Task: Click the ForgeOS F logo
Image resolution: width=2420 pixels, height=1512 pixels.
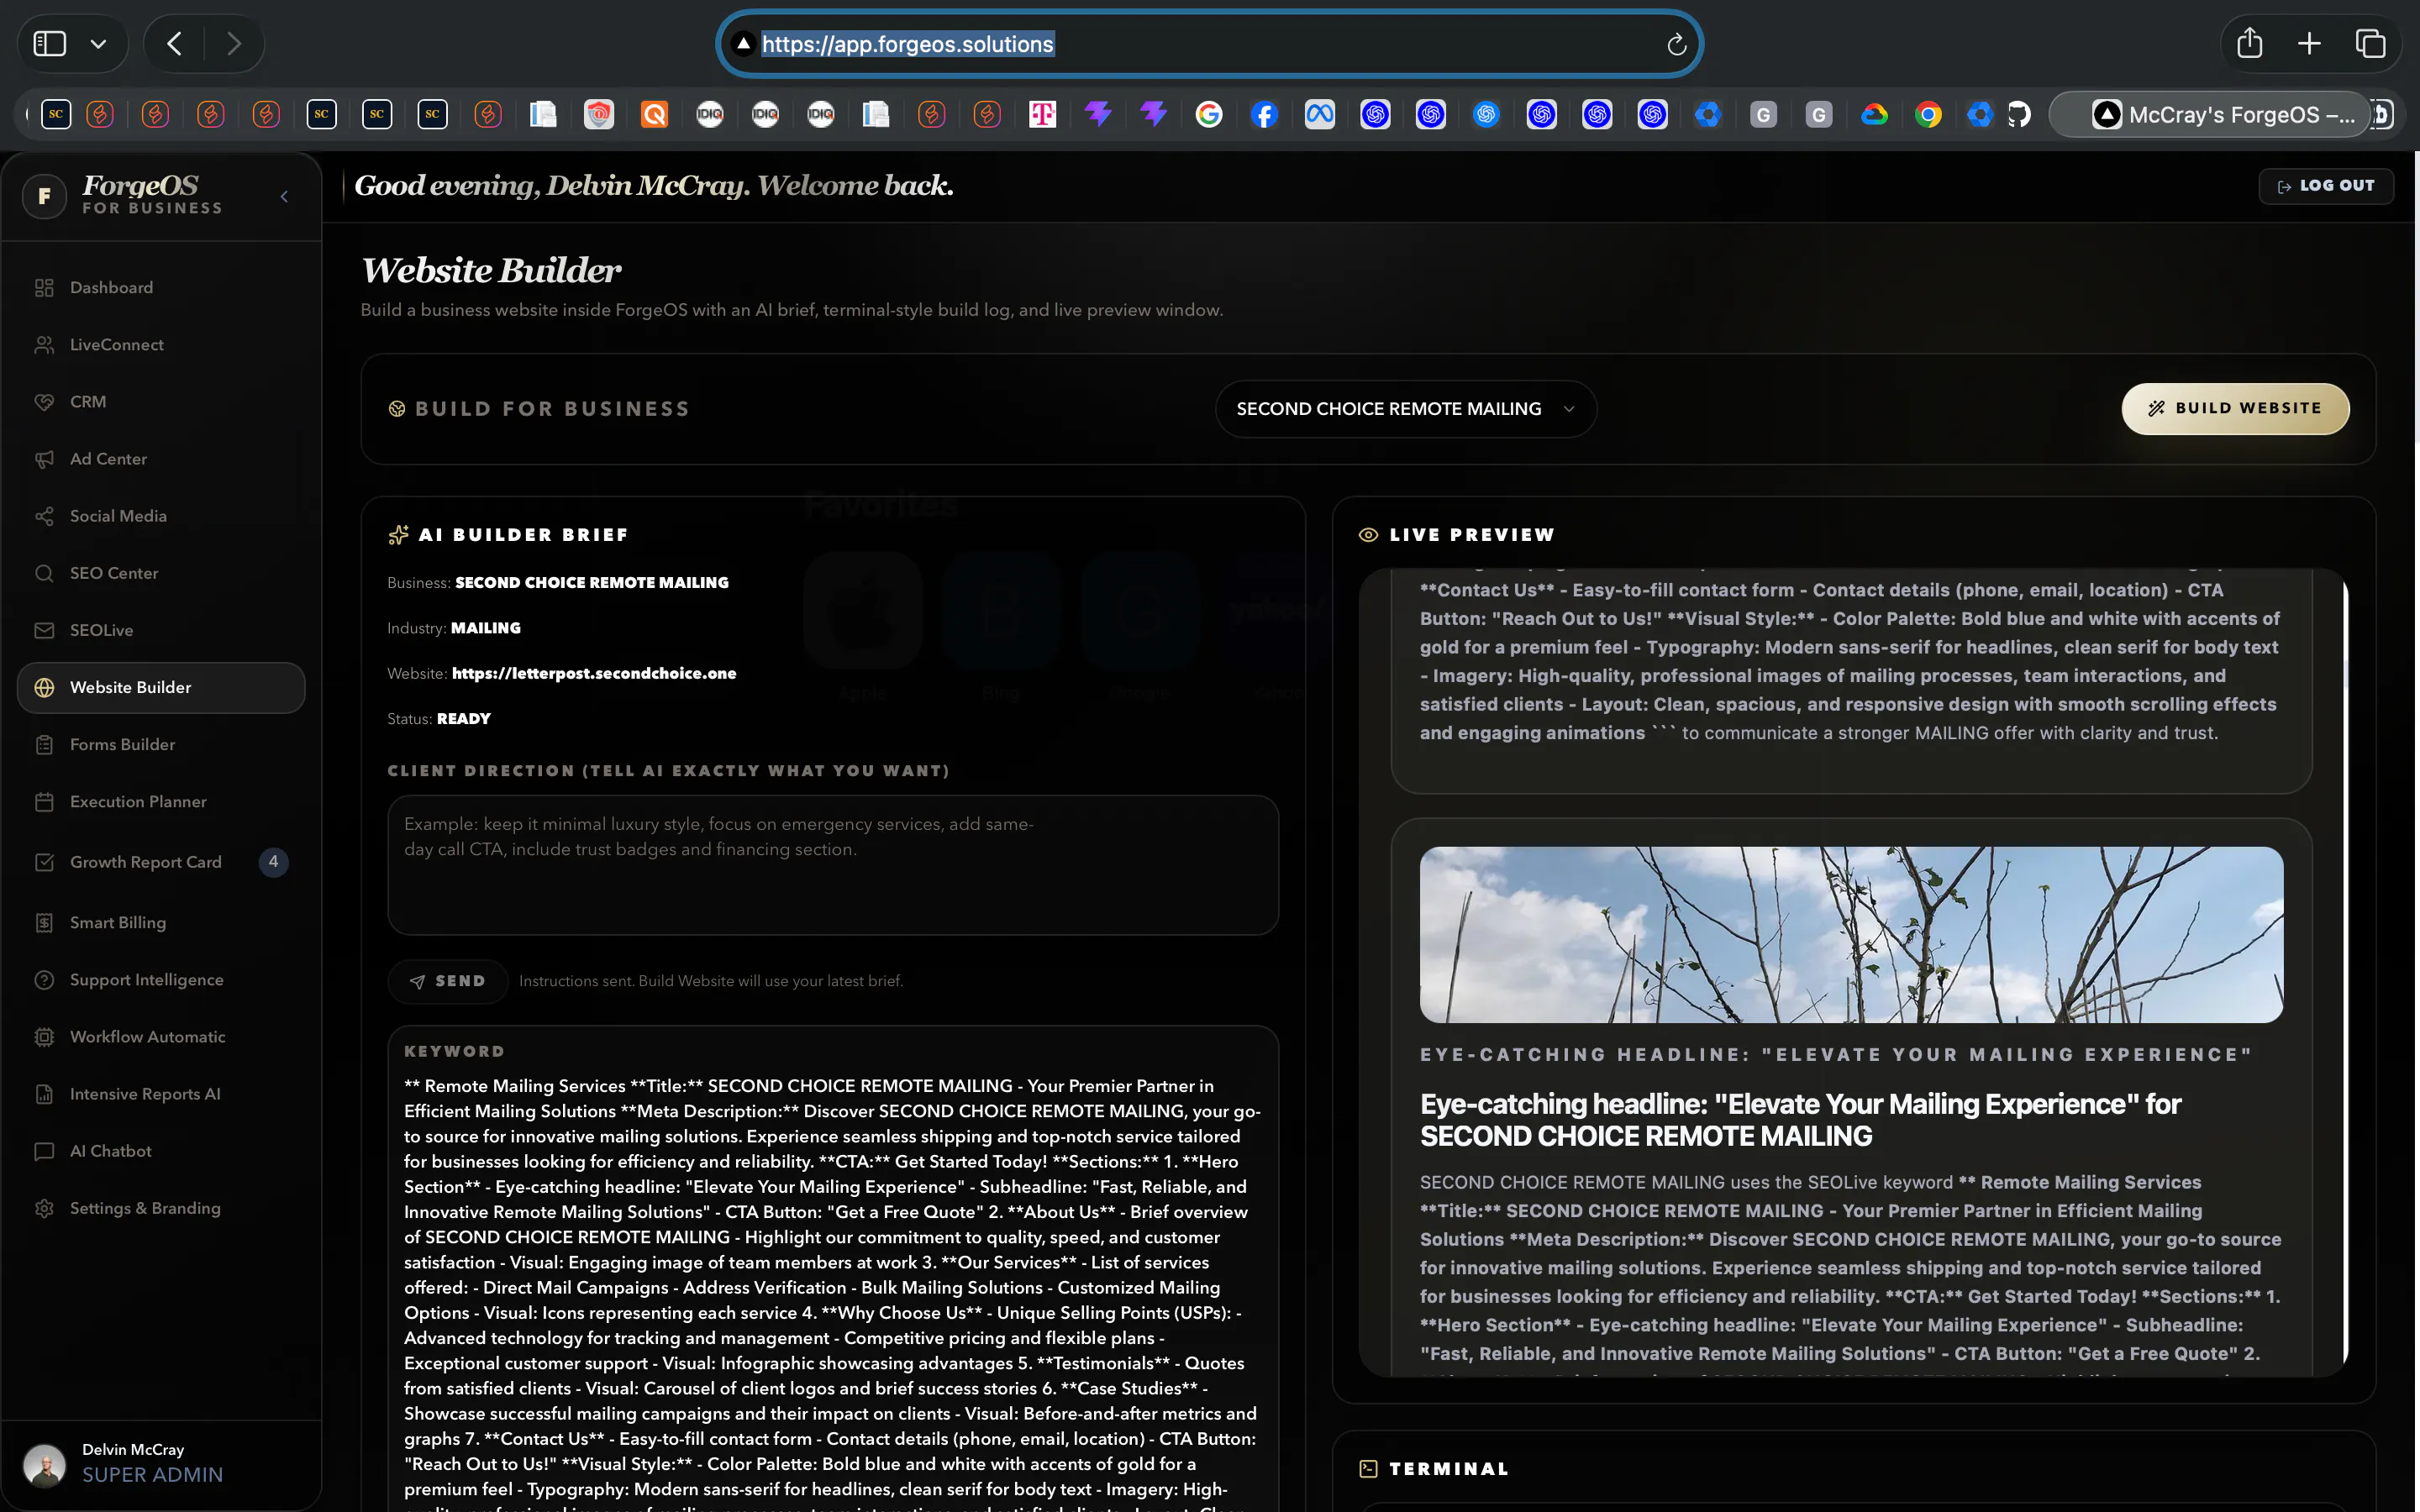Action: point(44,196)
